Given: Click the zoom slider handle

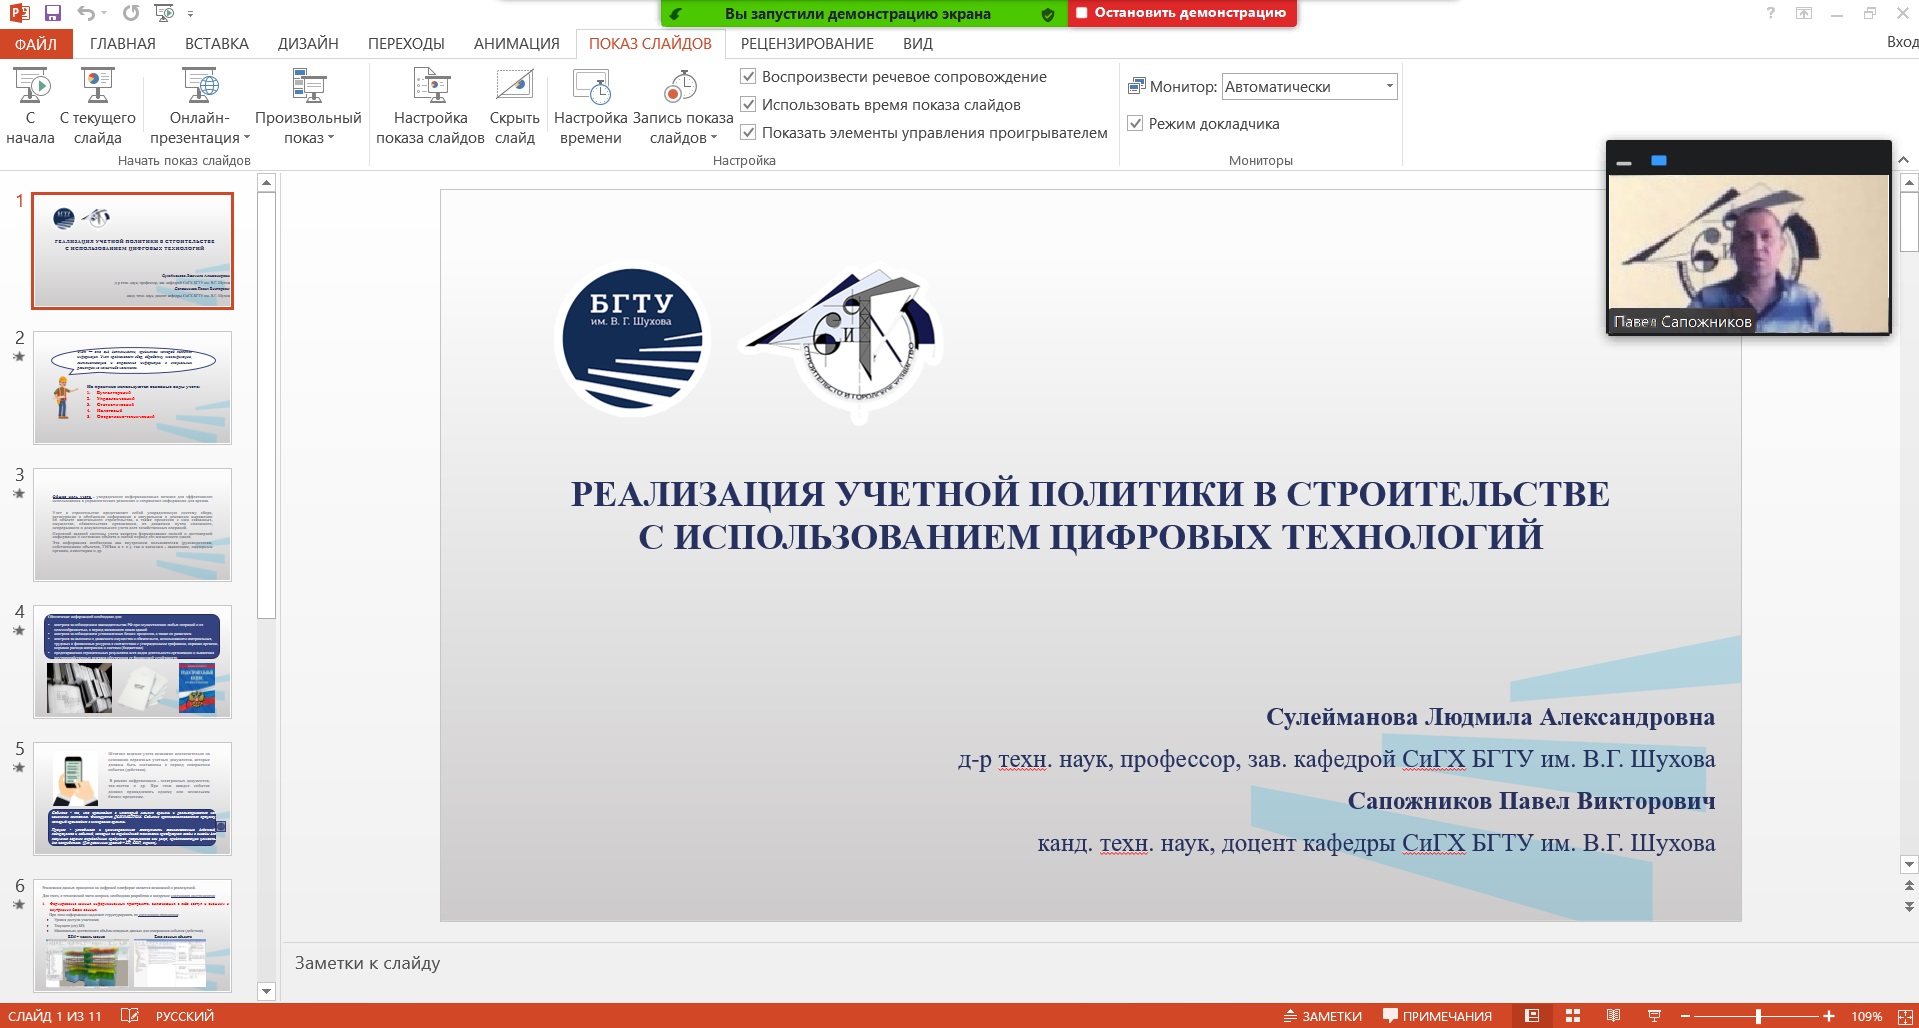Looking at the screenshot, I should click(1758, 1016).
